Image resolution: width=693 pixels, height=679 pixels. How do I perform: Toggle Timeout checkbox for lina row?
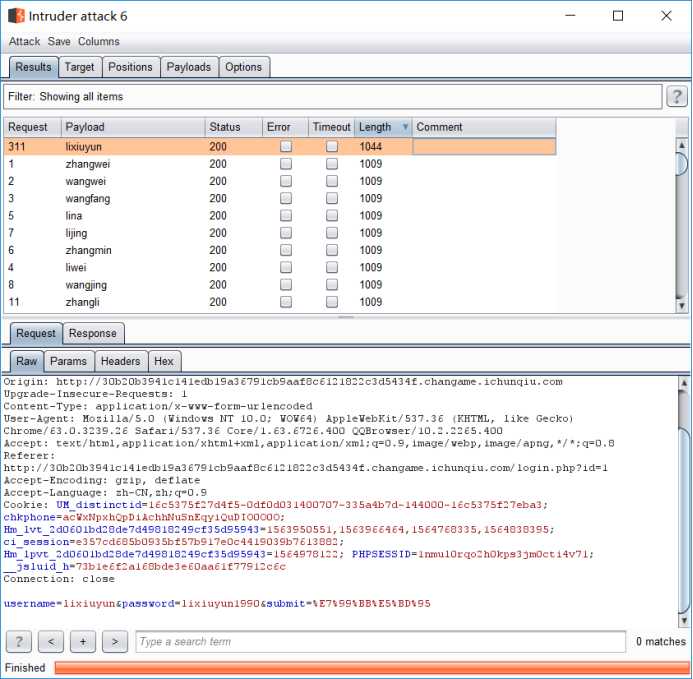(x=332, y=216)
